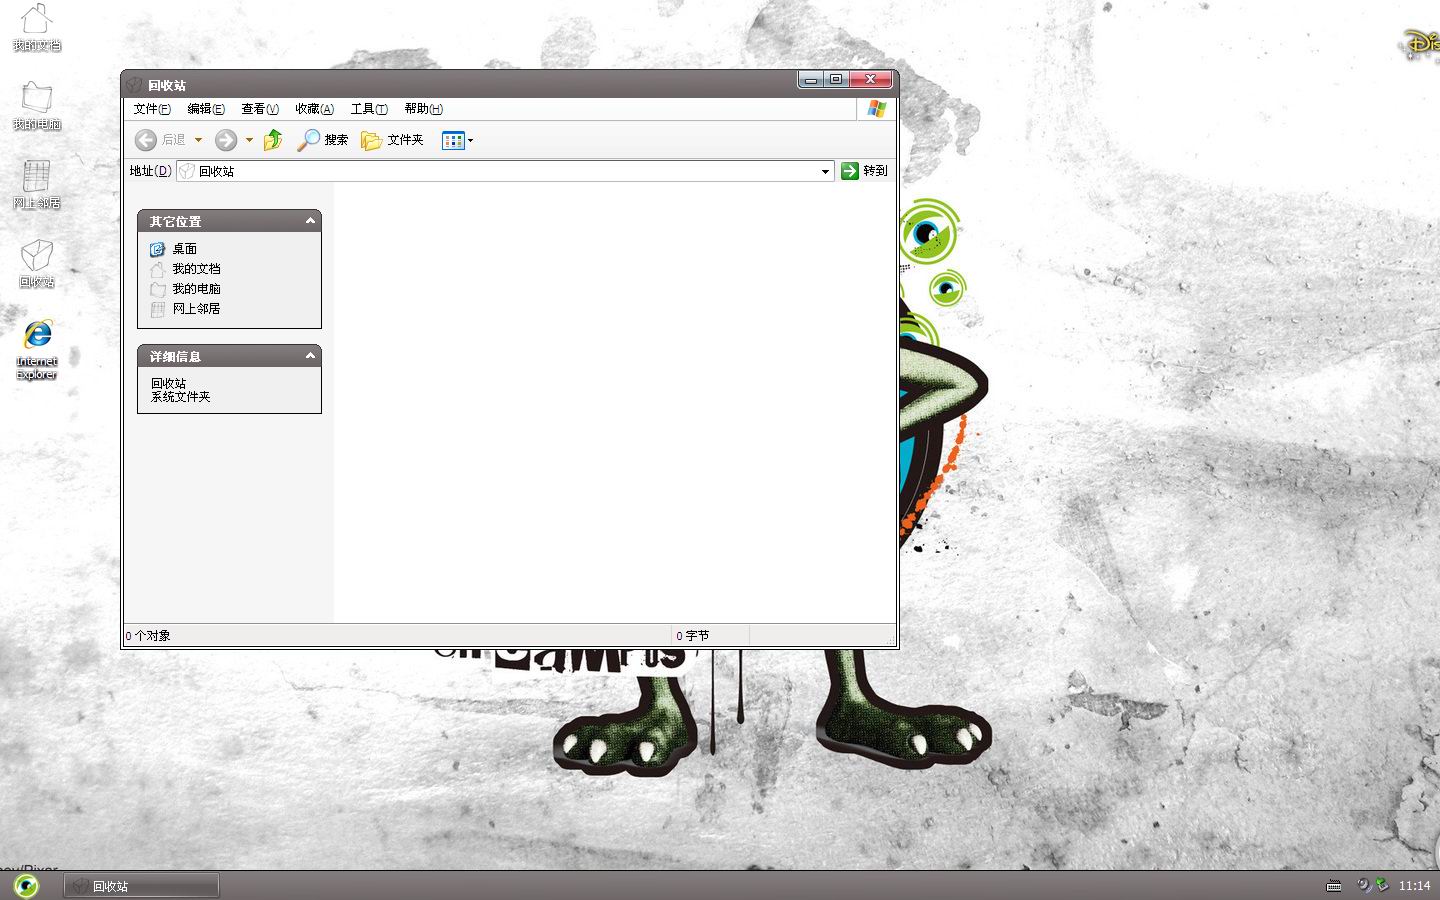Screen dimensions: 1440x900
Task: Open the Search (搜索) toolbar button
Action: pyautogui.click(x=322, y=140)
